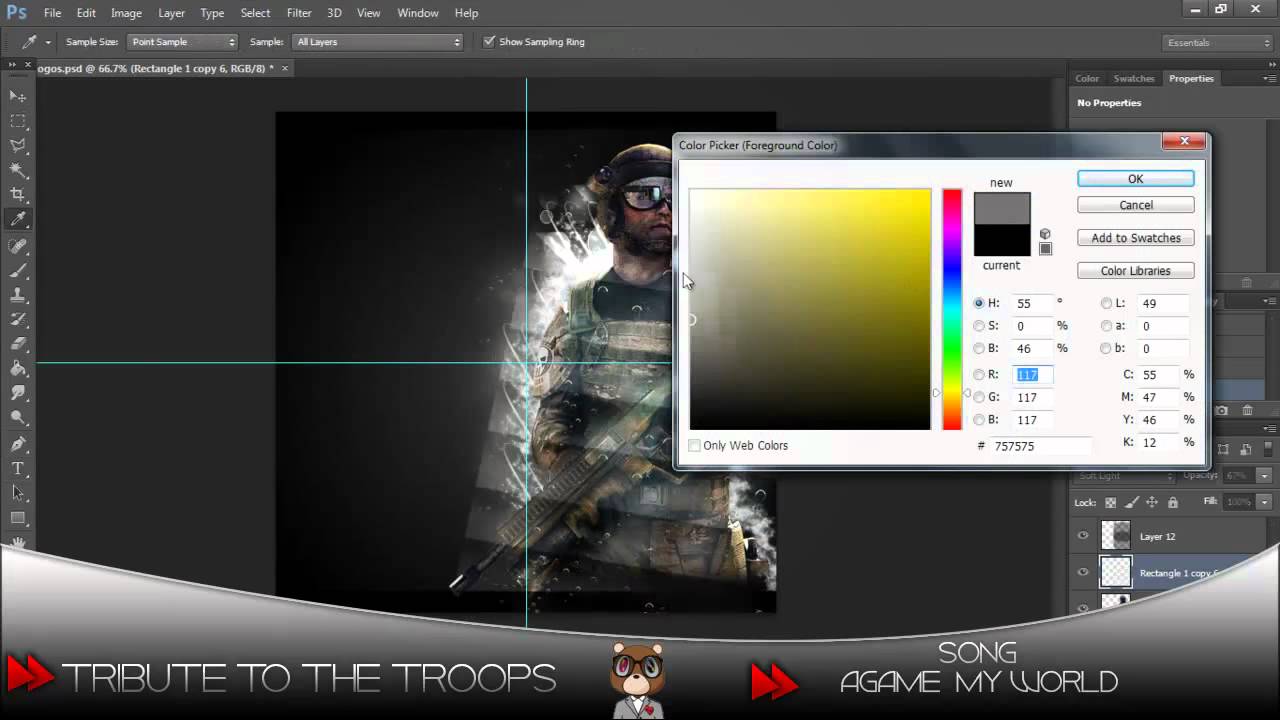The height and width of the screenshot is (720, 1280).
Task: Open the Sample All Layers dropdown
Action: pyautogui.click(x=378, y=42)
